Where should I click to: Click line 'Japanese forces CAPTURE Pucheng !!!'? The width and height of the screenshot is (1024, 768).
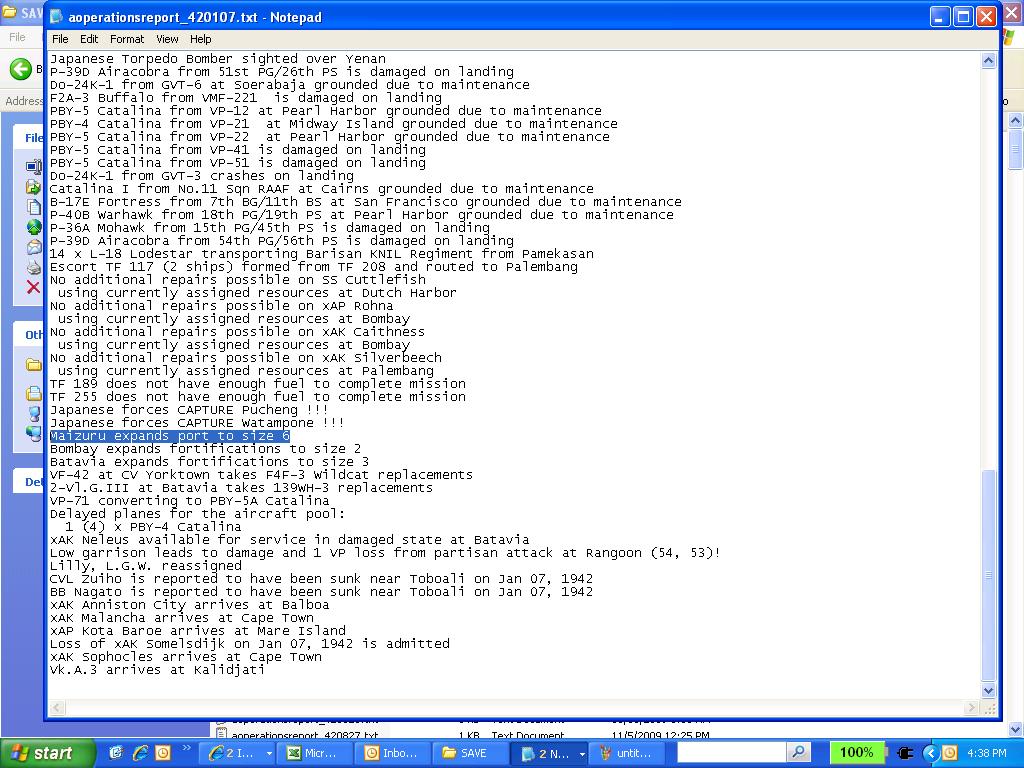point(189,409)
